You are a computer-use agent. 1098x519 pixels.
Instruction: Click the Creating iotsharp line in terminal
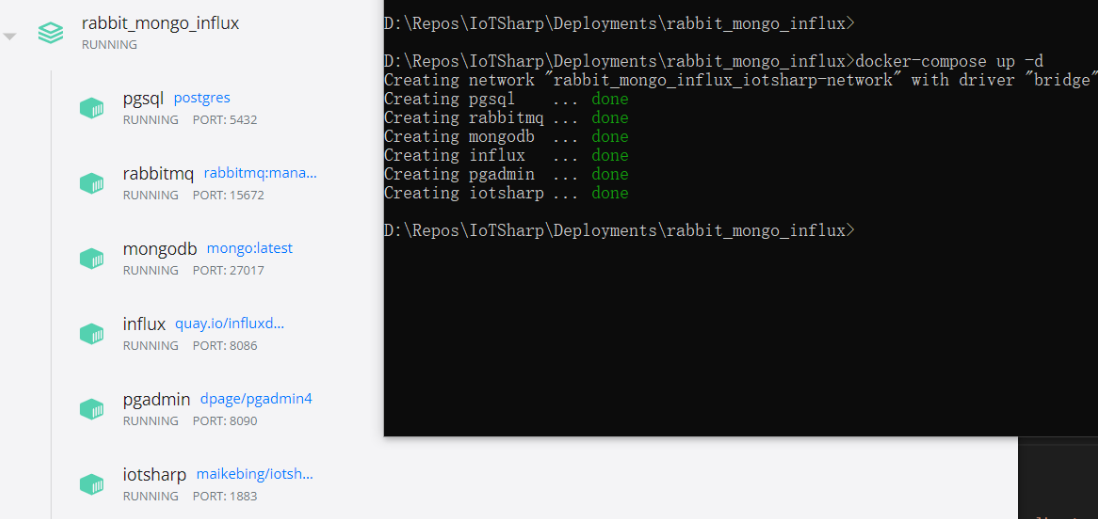point(506,193)
